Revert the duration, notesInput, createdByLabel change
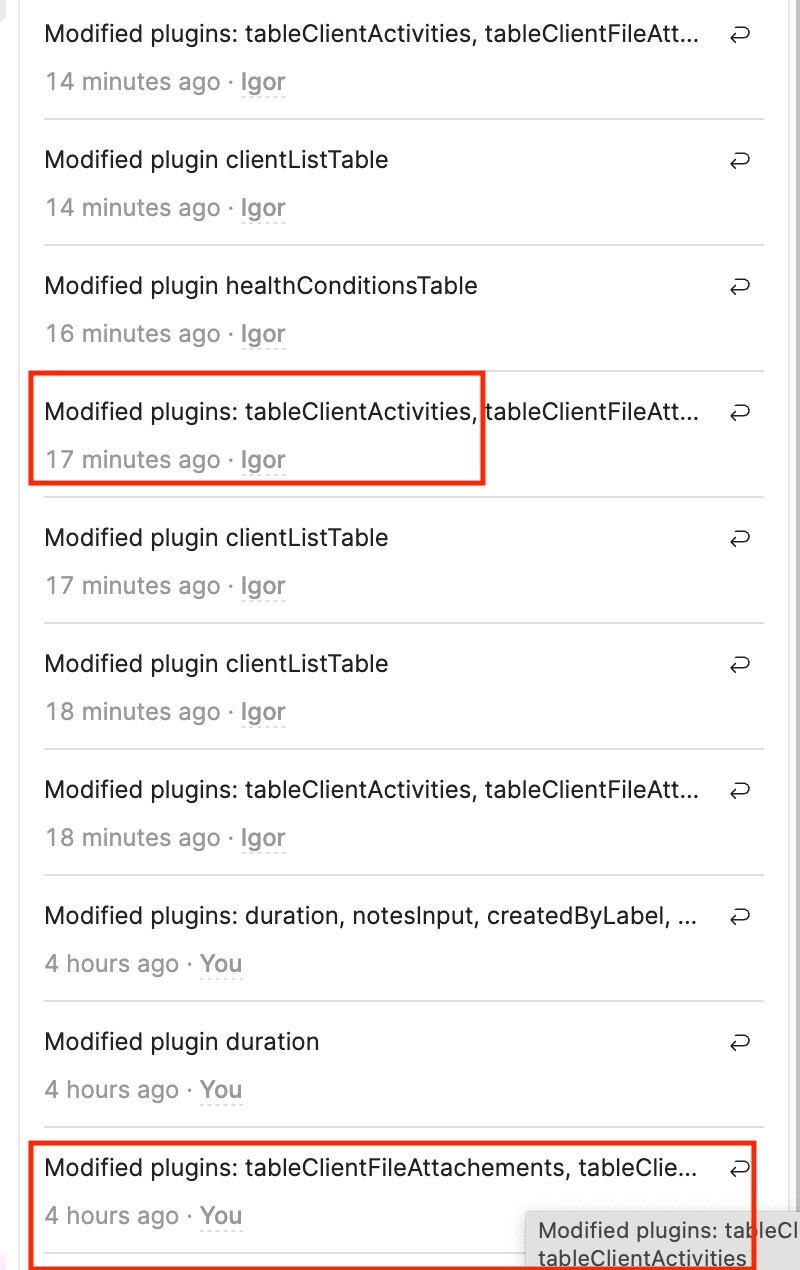Viewport: 800px width, 1270px height. [x=740, y=917]
